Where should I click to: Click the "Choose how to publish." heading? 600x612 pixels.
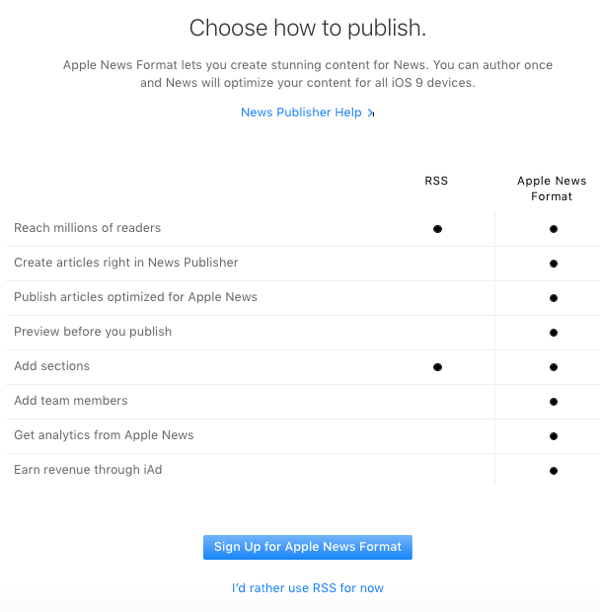click(307, 28)
